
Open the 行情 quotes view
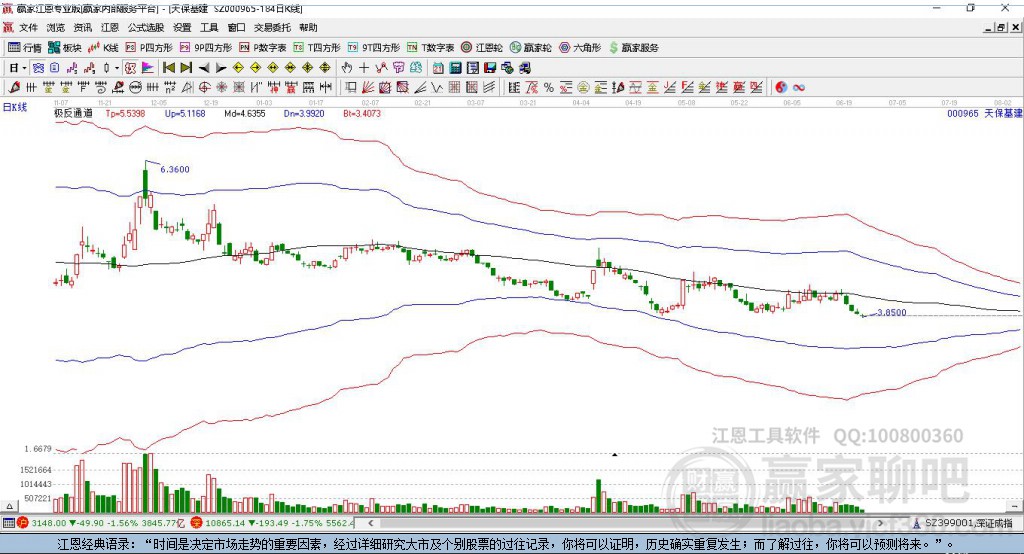point(25,48)
